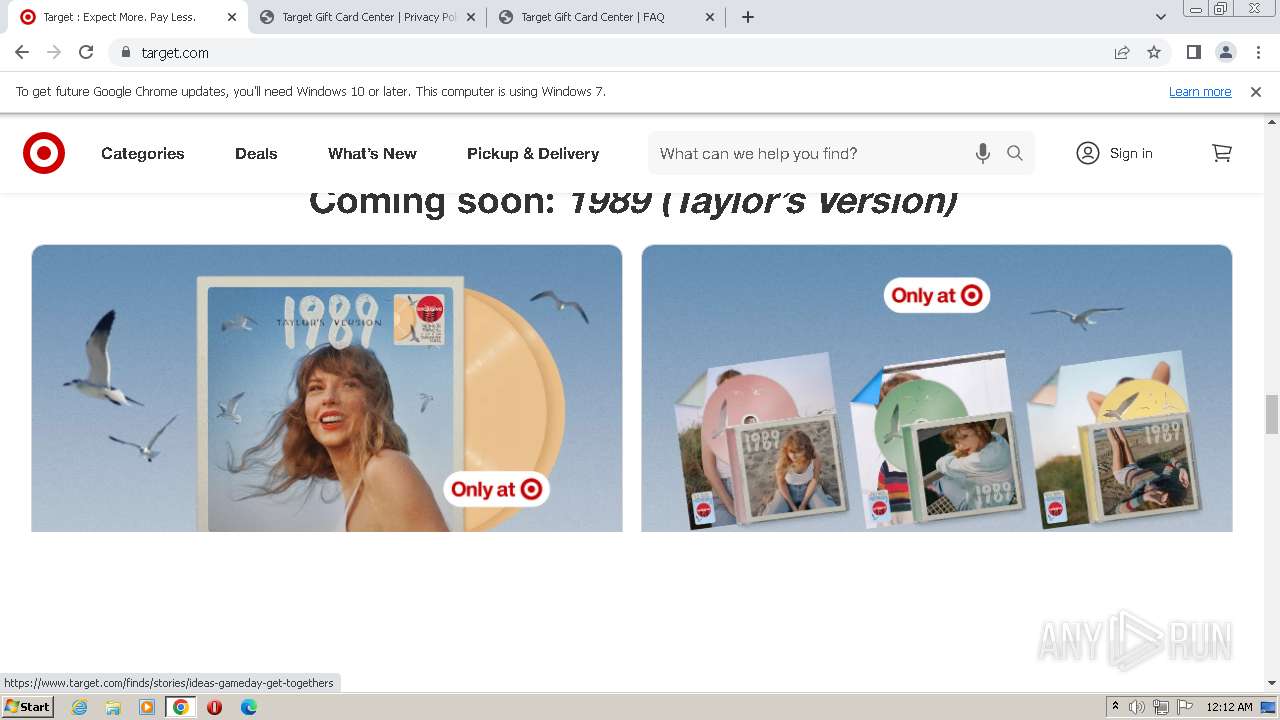
Task: Share this page icon in address bar
Action: point(1122,52)
